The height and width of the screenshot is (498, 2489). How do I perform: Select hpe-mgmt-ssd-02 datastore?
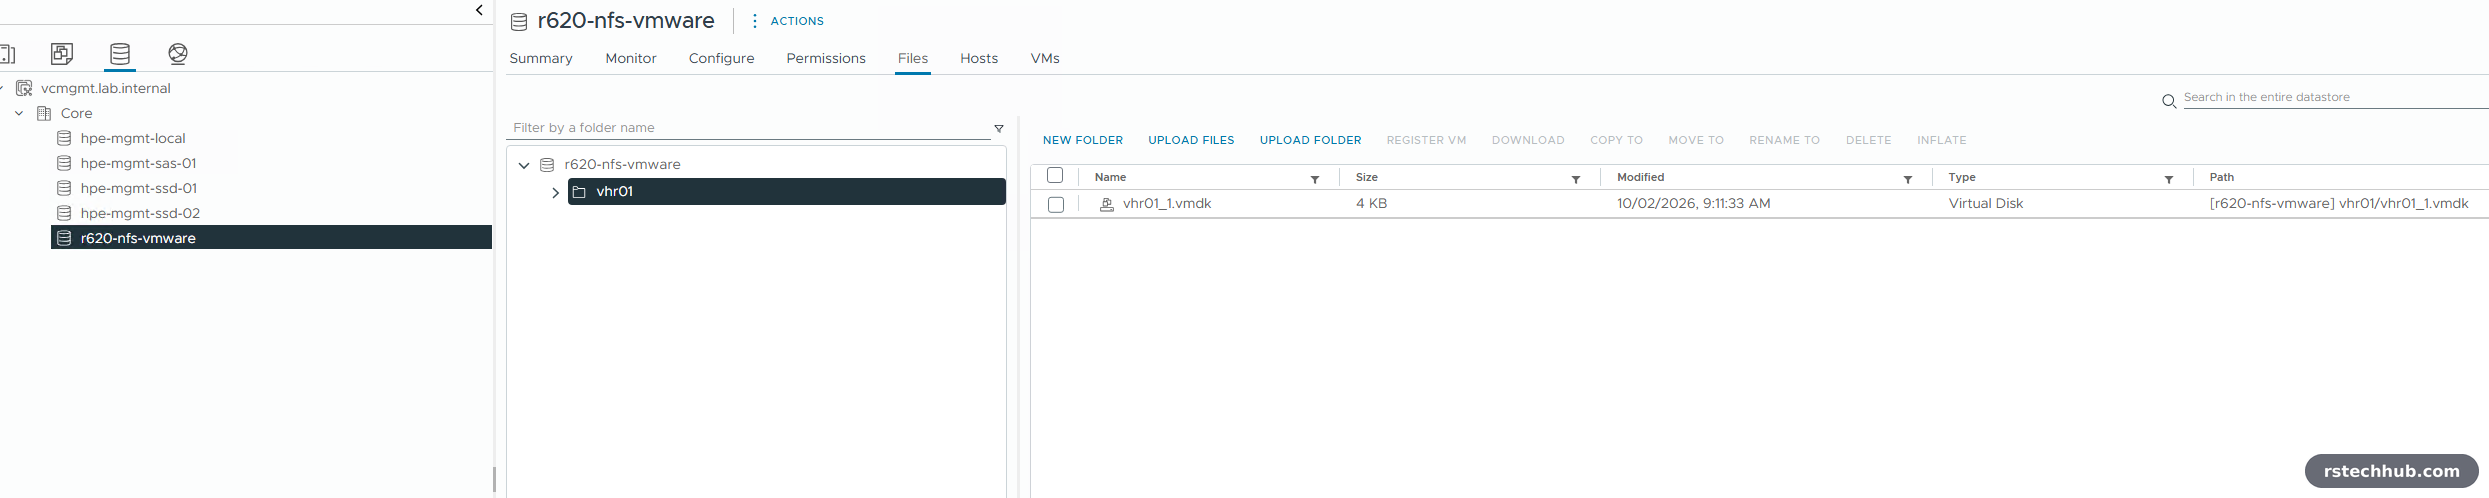[x=140, y=213]
